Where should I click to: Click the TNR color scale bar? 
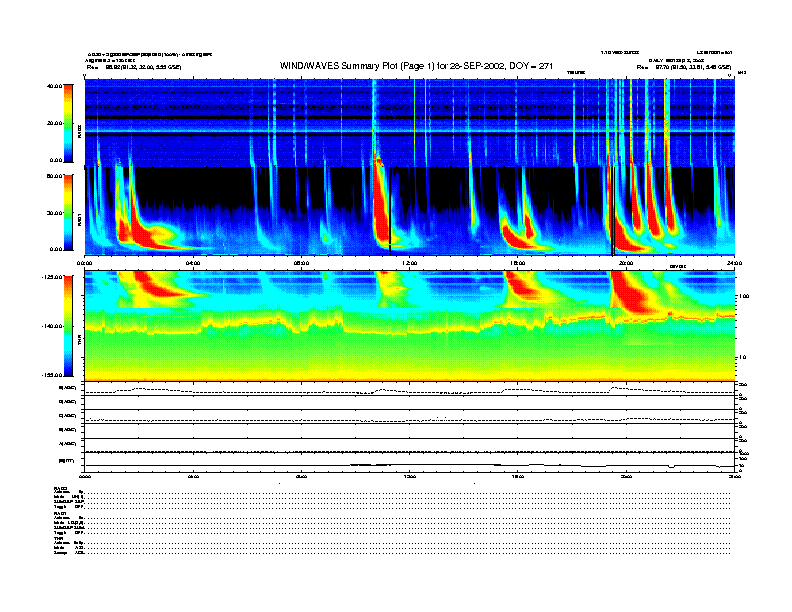tap(67, 326)
